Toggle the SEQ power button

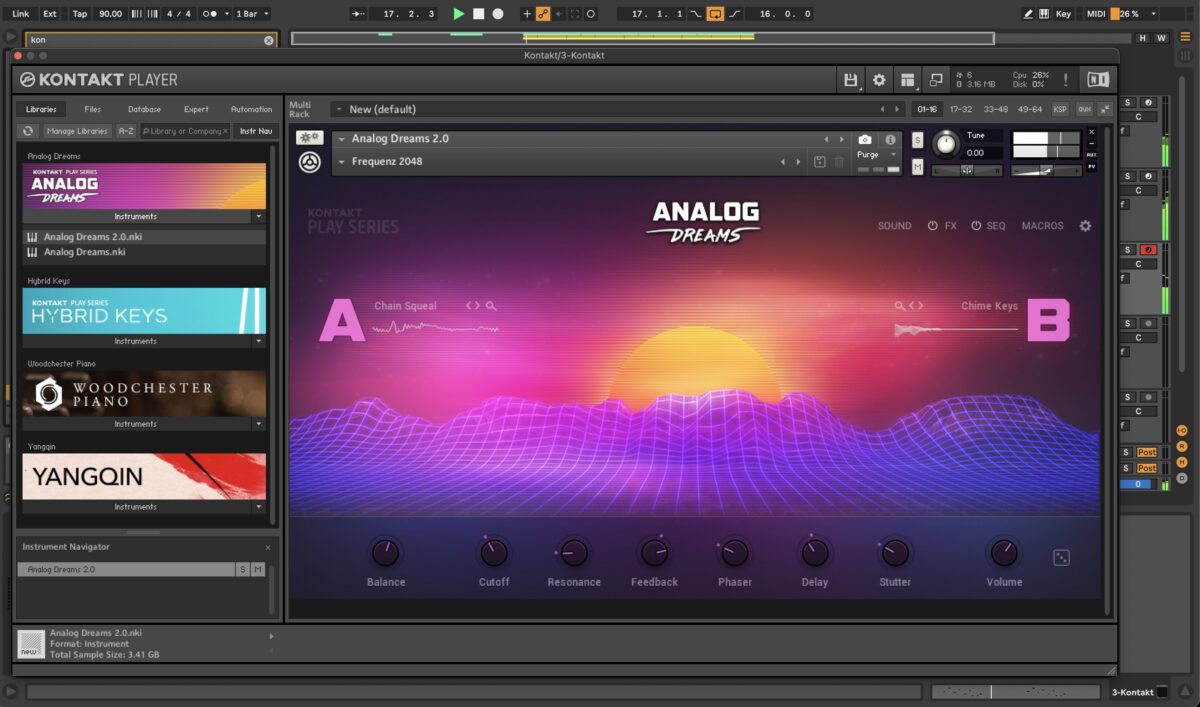click(x=976, y=226)
